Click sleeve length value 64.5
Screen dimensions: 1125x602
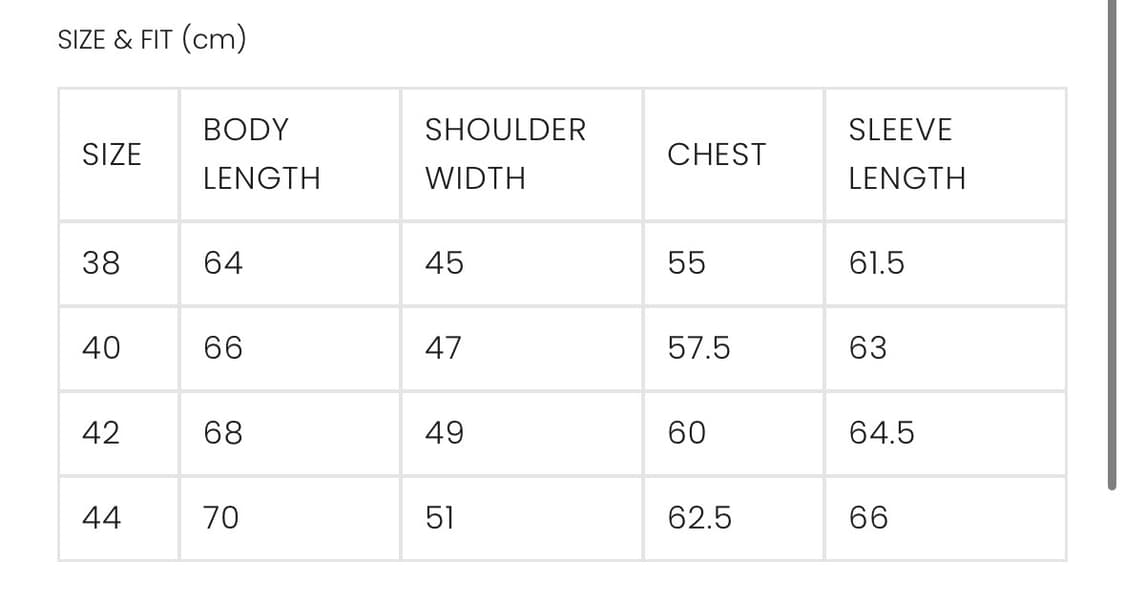pos(881,433)
